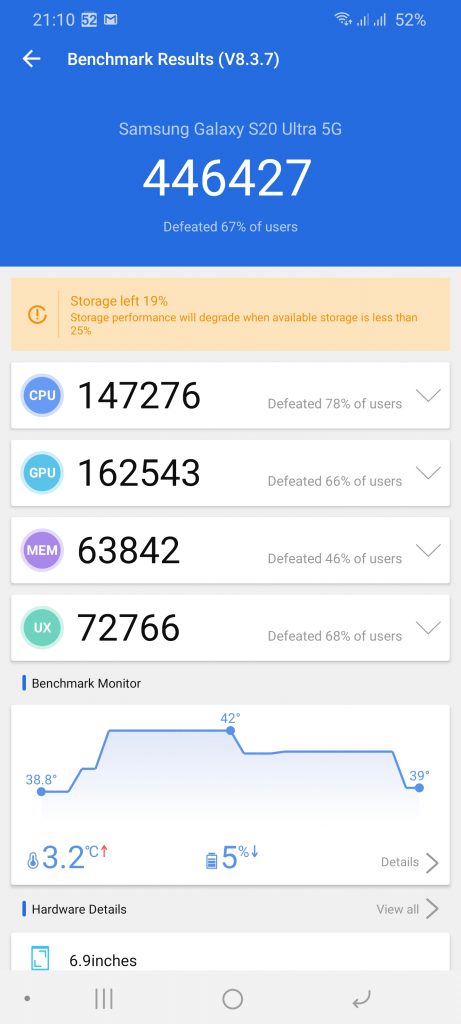The height and width of the screenshot is (1024, 461).
Task: Tap the Android home button
Action: (232, 999)
